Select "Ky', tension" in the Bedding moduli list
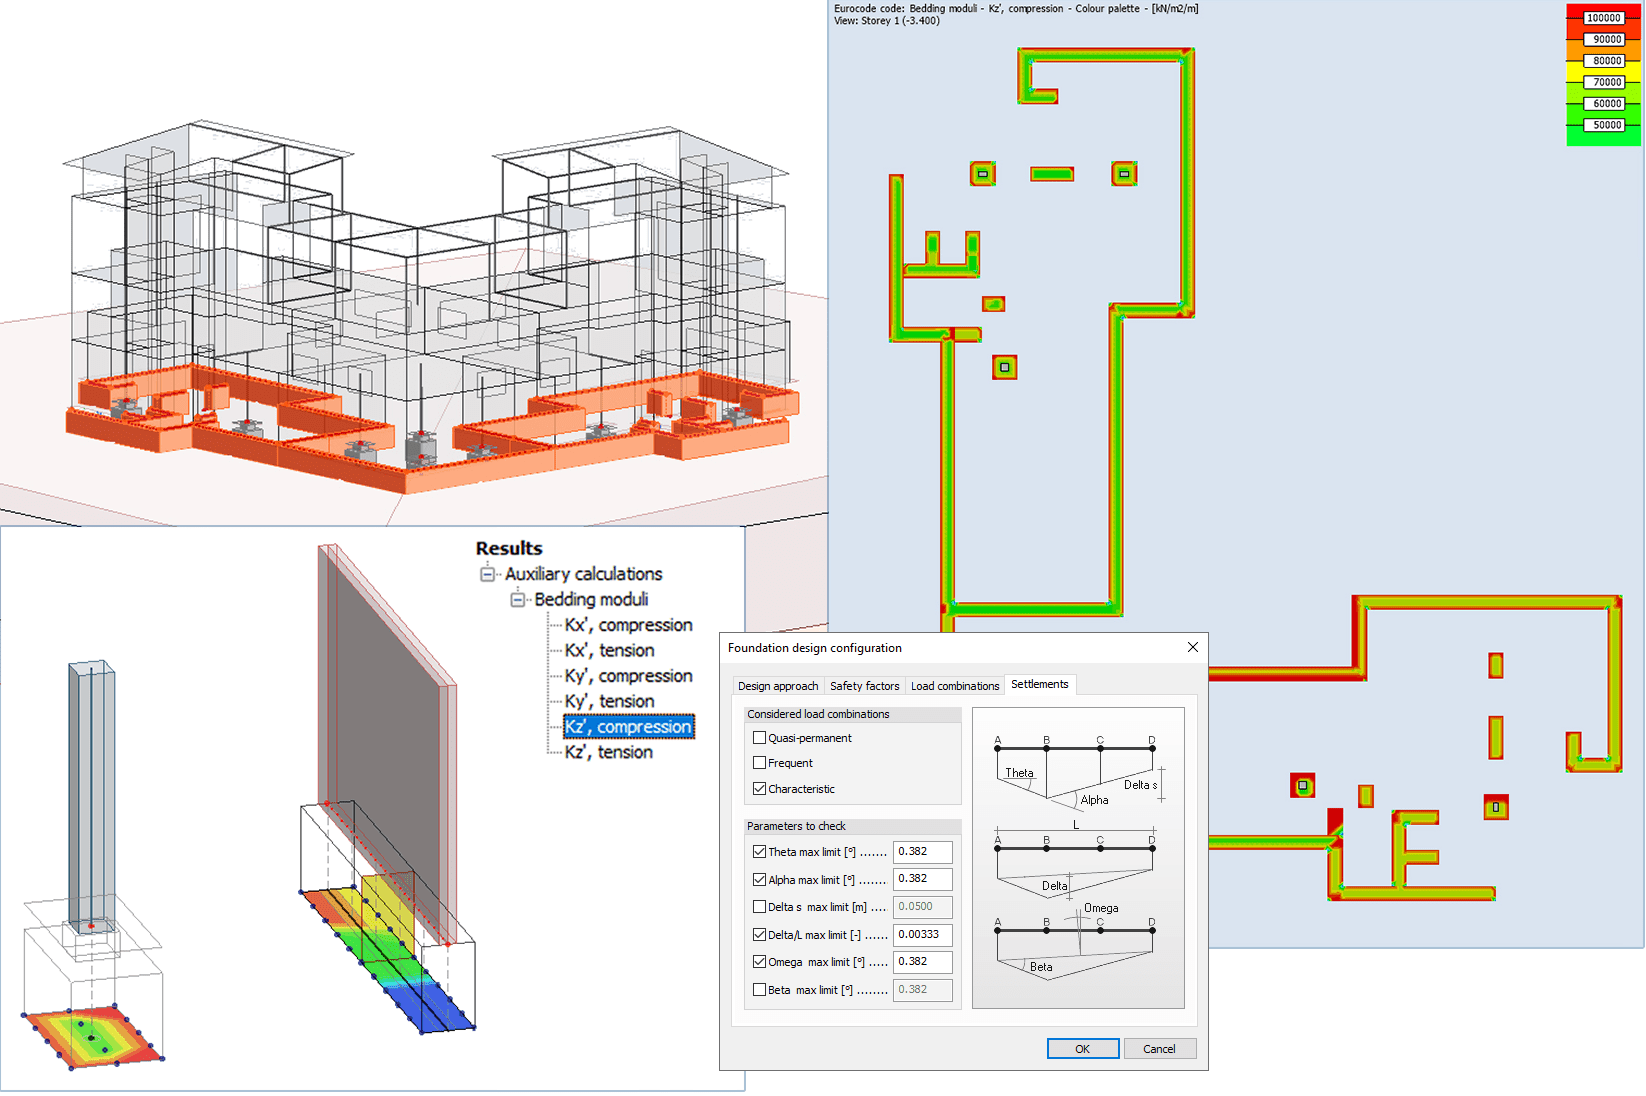Image resolution: width=1646 pixels, height=1096 pixels. pyautogui.click(x=608, y=700)
